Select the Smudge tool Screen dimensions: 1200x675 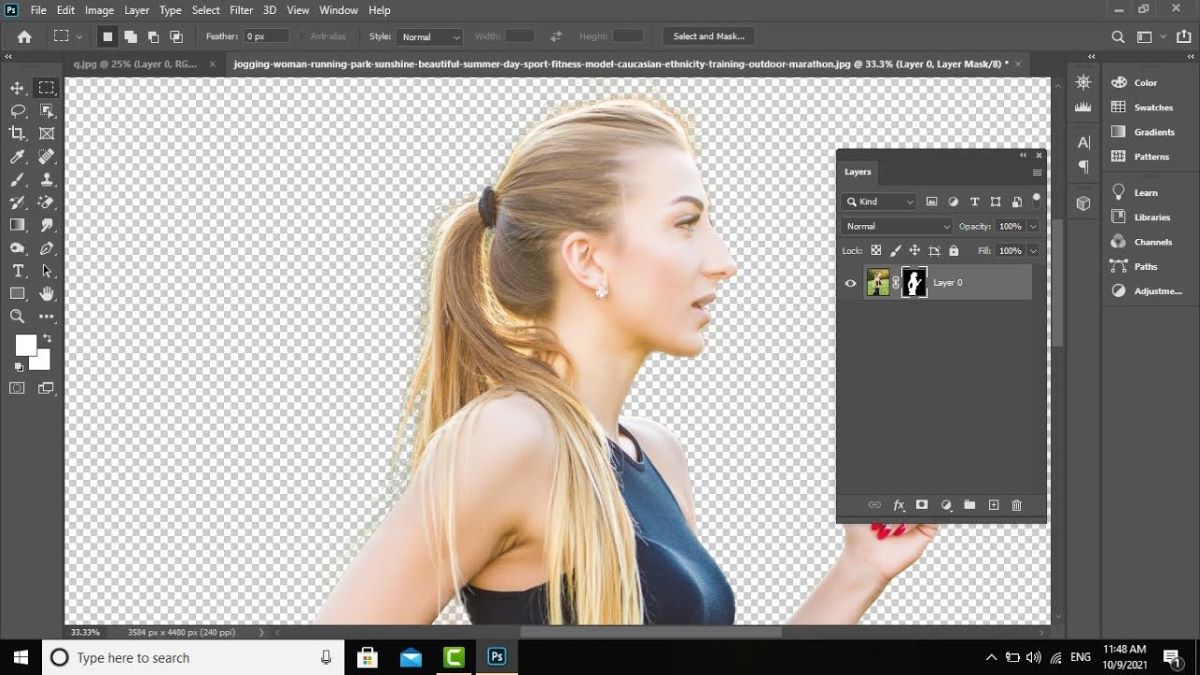[46, 225]
